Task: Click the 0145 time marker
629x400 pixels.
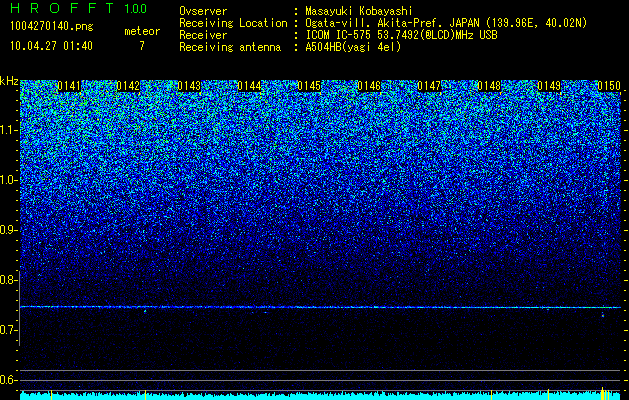Action: pos(309,86)
